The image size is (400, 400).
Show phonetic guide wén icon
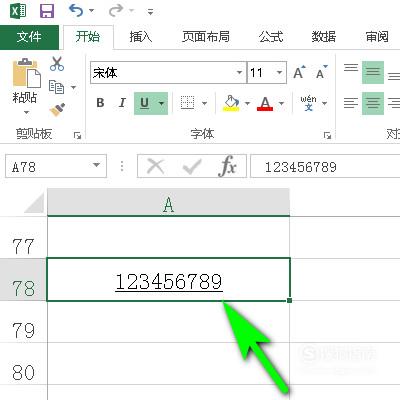tap(308, 103)
